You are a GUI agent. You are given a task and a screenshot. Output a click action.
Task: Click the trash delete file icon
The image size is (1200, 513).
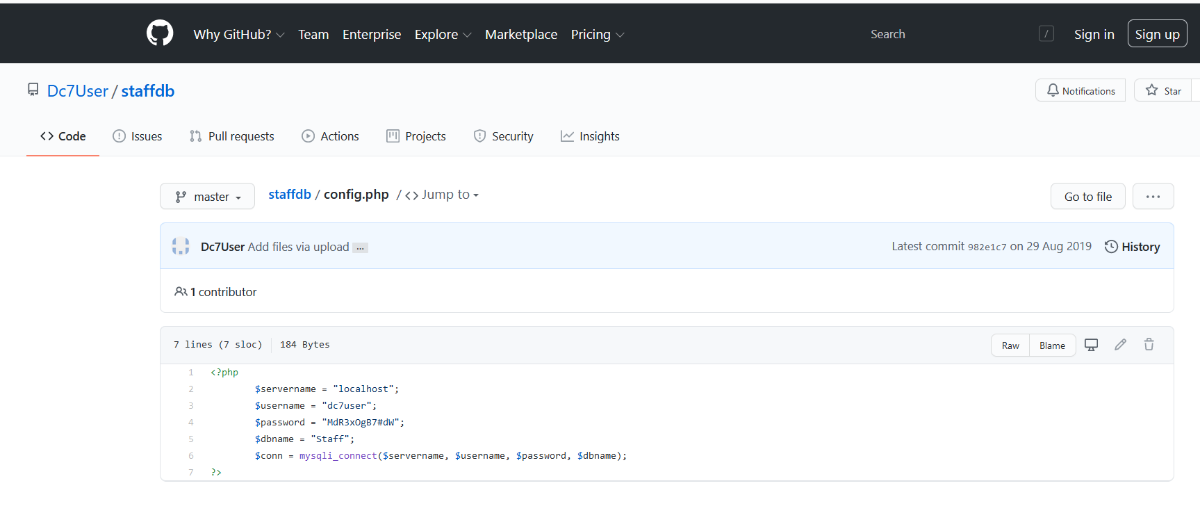[1149, 345]
